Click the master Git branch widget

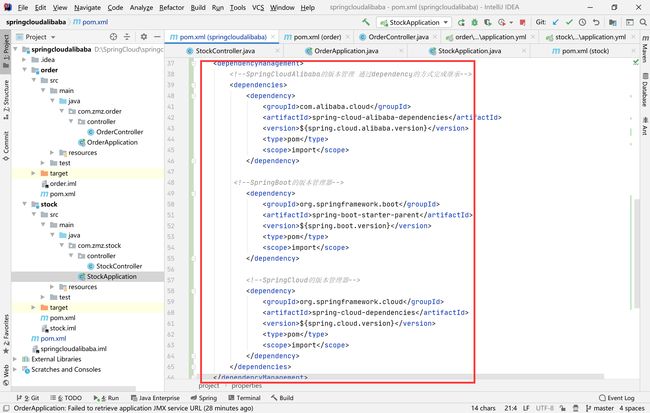click(x=600, y=408)
